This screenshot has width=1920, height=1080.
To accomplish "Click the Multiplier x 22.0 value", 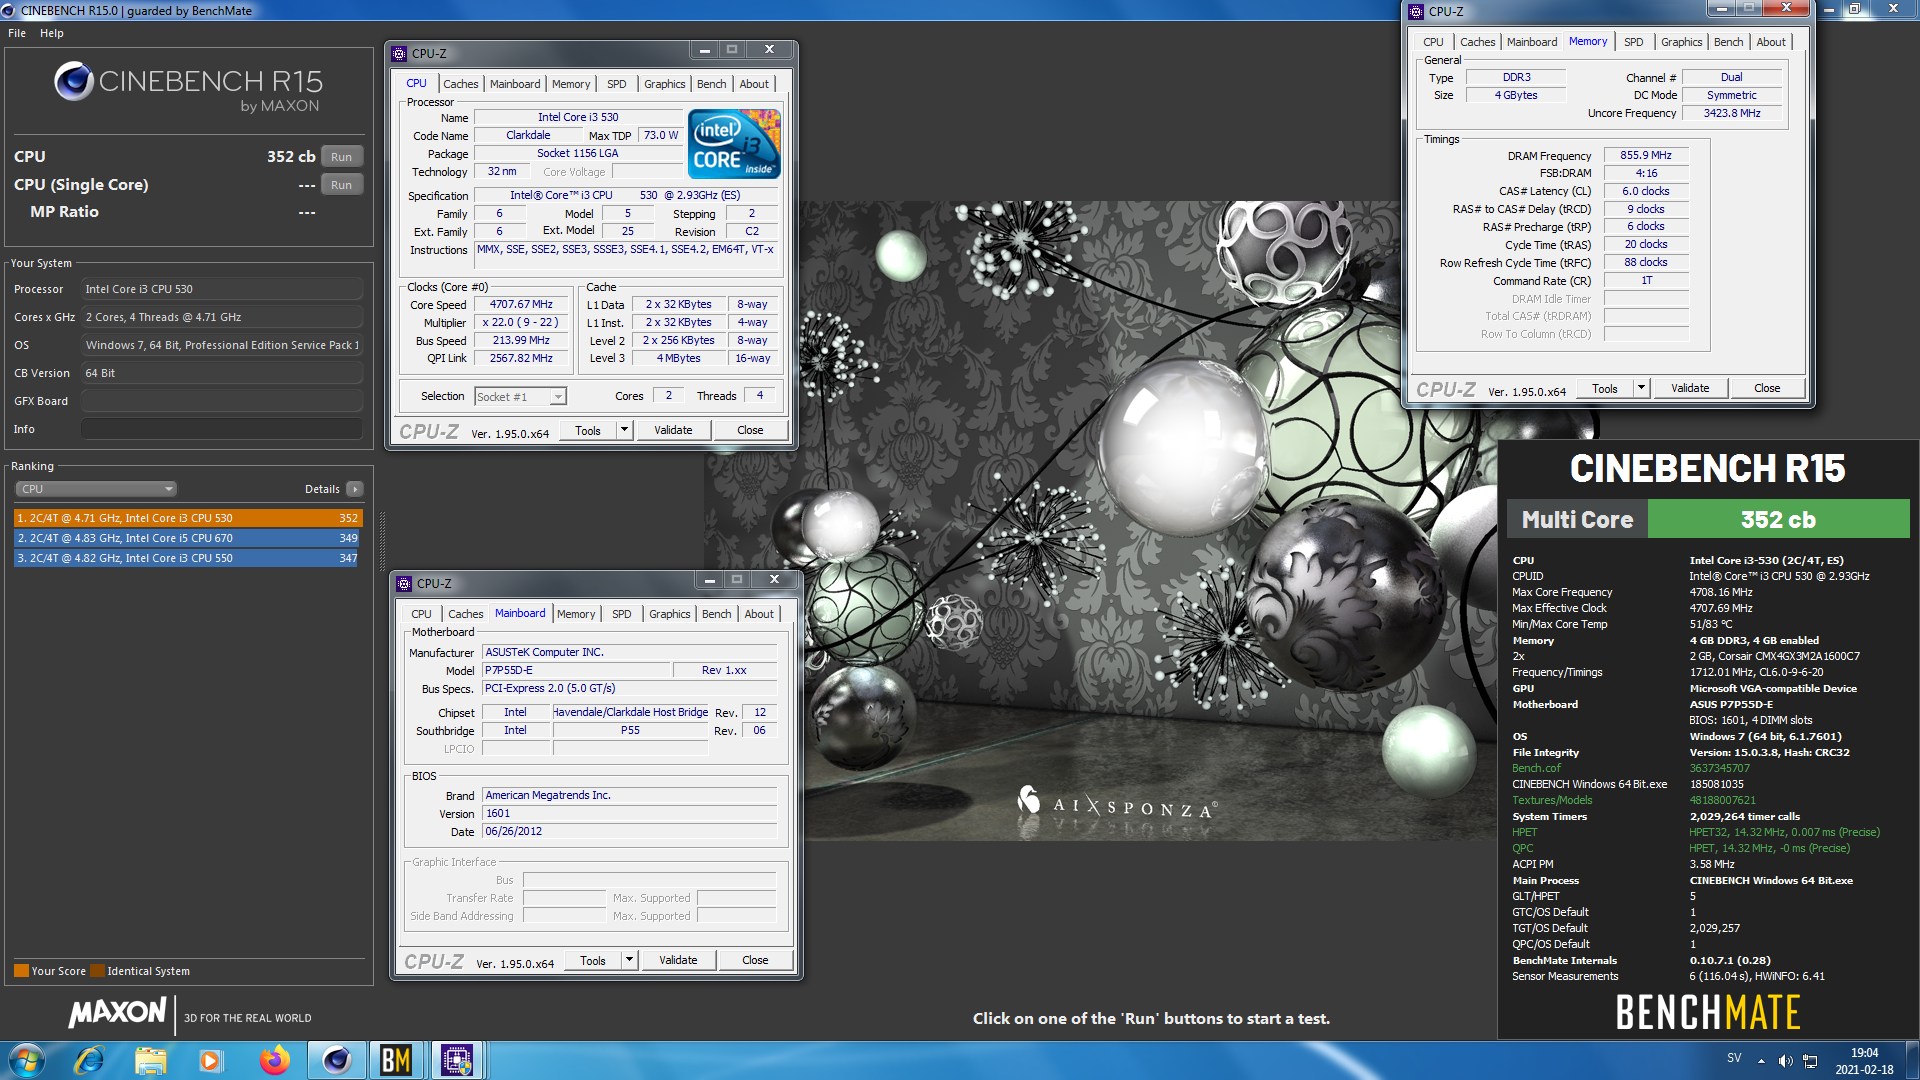I will coord(521,322).
